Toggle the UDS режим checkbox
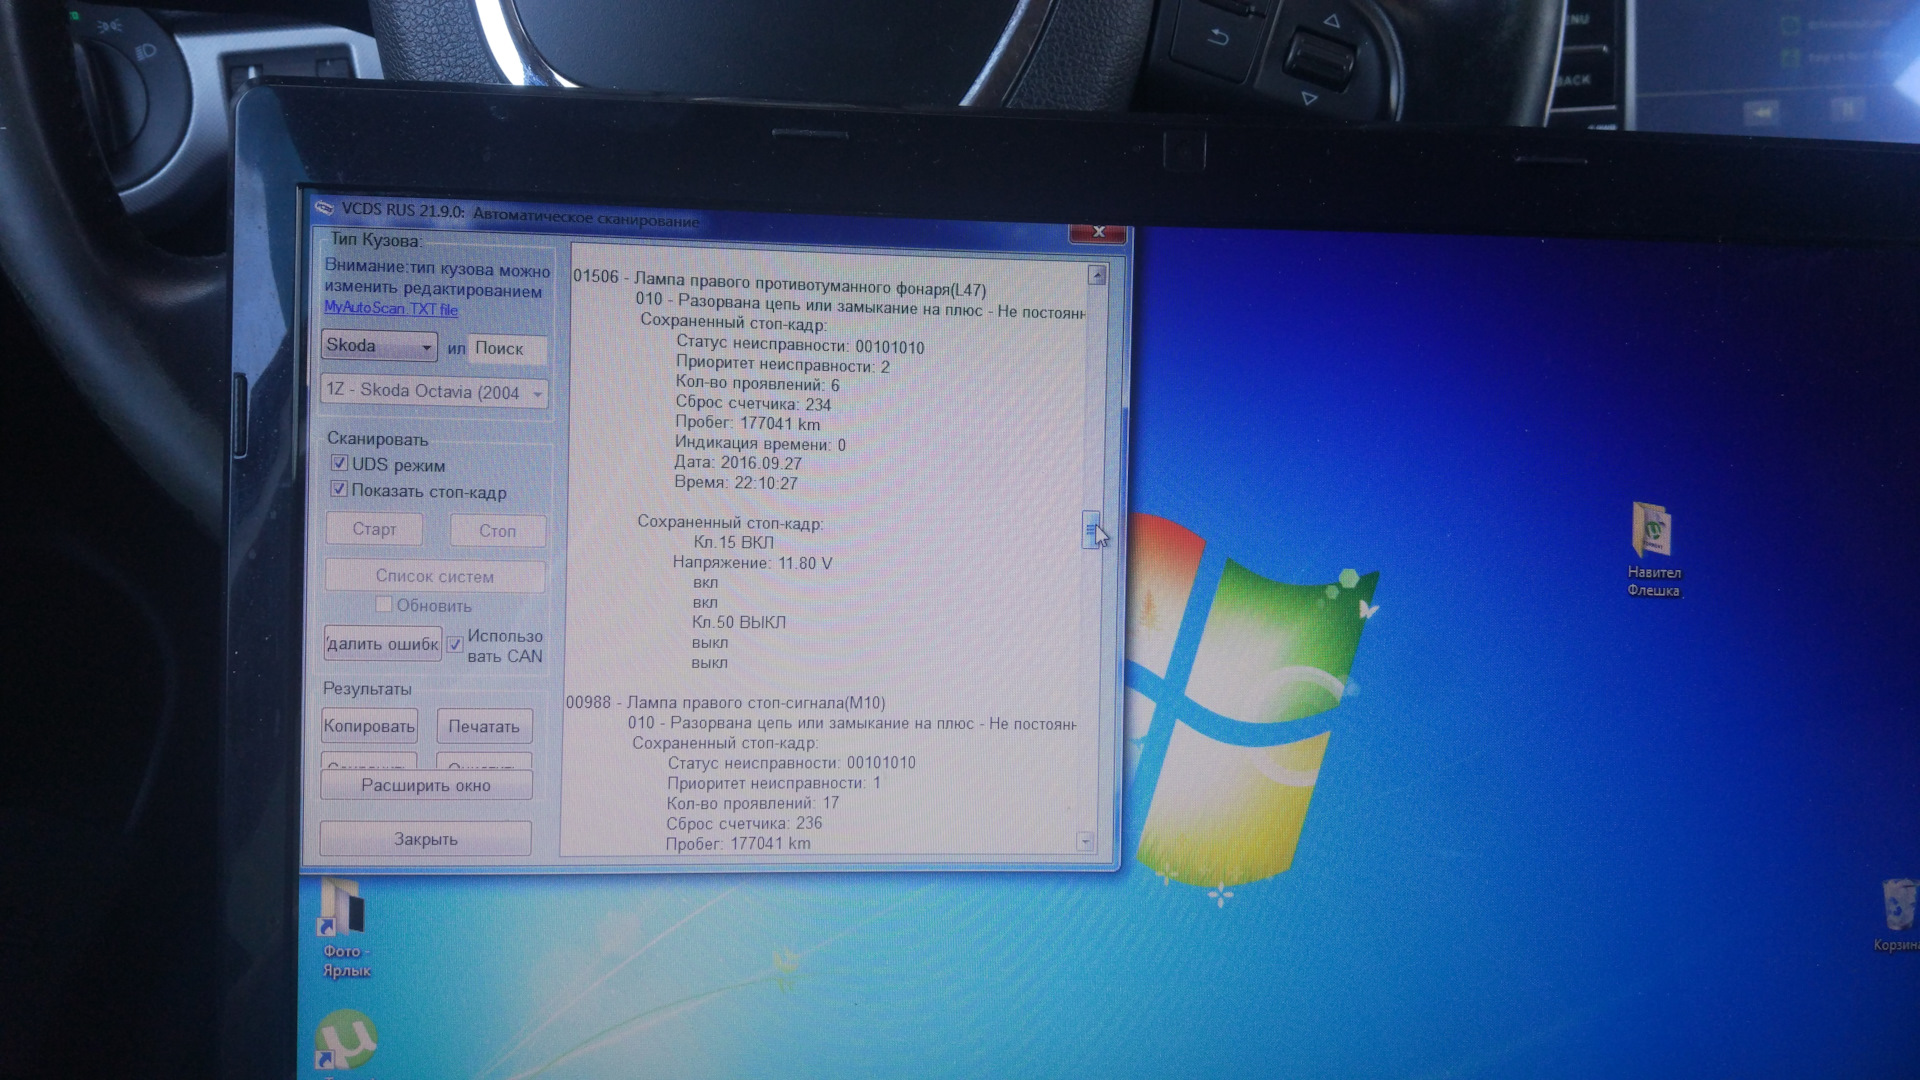The image size is (1920, 1080). tap(339, 463)
